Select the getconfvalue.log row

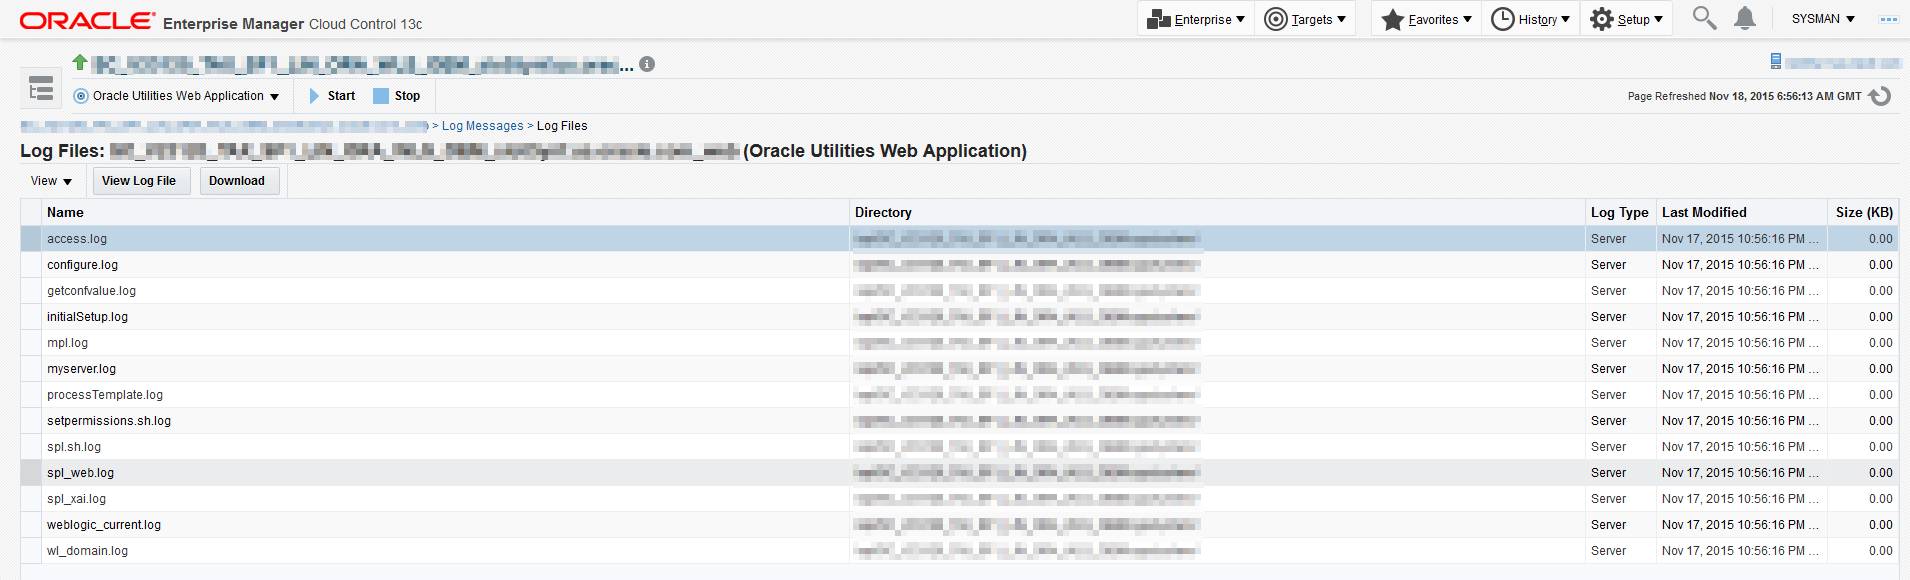point(959,291)
